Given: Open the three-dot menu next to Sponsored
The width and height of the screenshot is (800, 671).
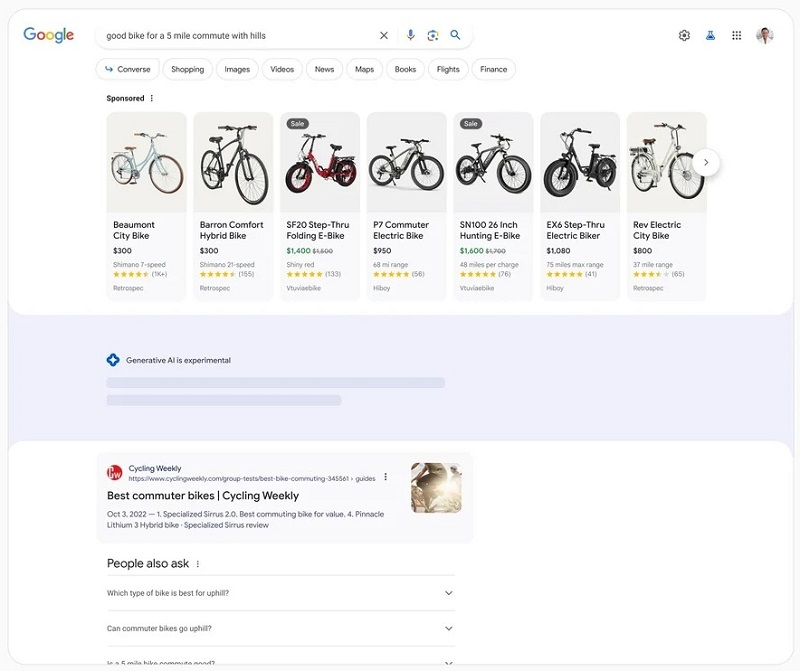Looking at the screenshot, I should click(152, 98).
